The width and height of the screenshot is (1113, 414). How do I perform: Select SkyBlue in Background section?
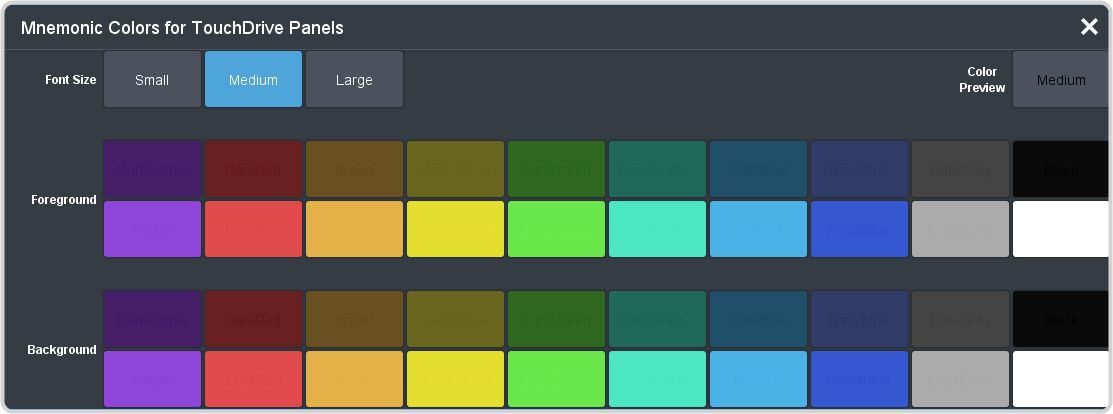(x=758, y=379)
